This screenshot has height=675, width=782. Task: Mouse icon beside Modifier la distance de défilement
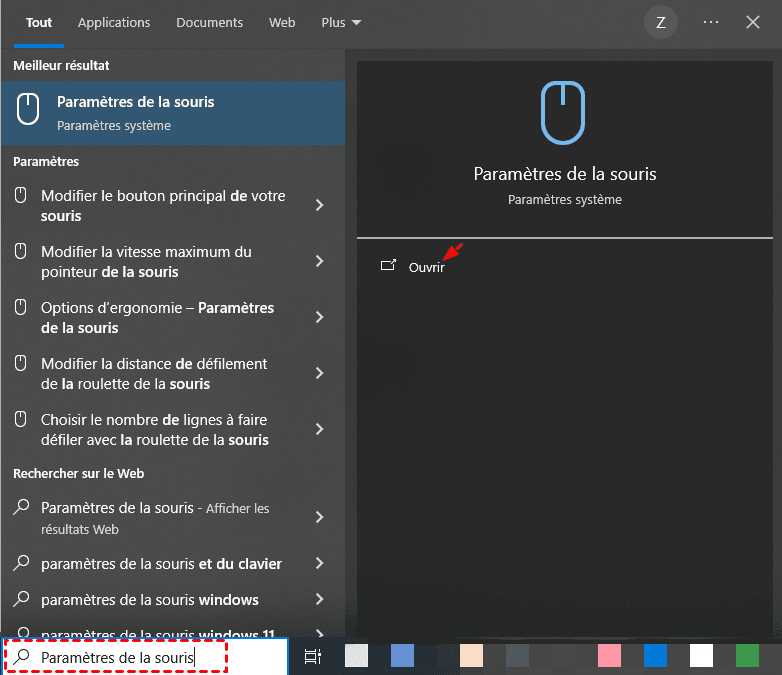click(x=20, y=363)
